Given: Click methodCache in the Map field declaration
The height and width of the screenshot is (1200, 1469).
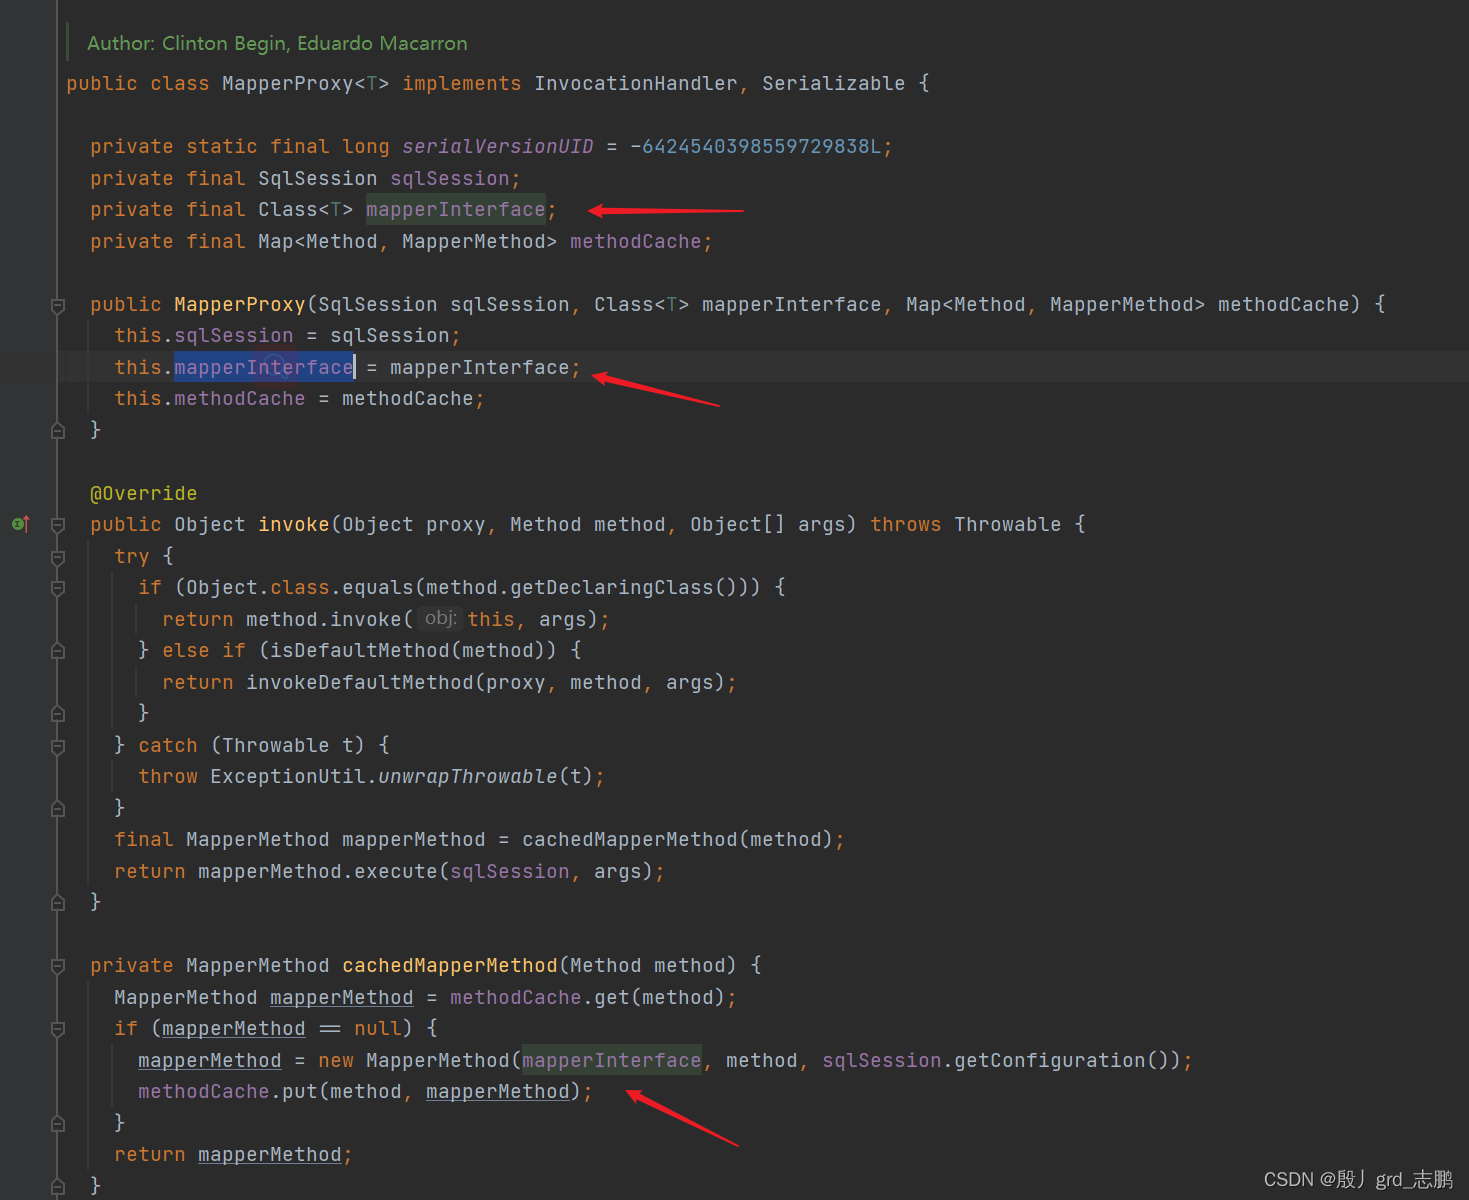Looking at the screenshot, I should (x=636, y=242).
